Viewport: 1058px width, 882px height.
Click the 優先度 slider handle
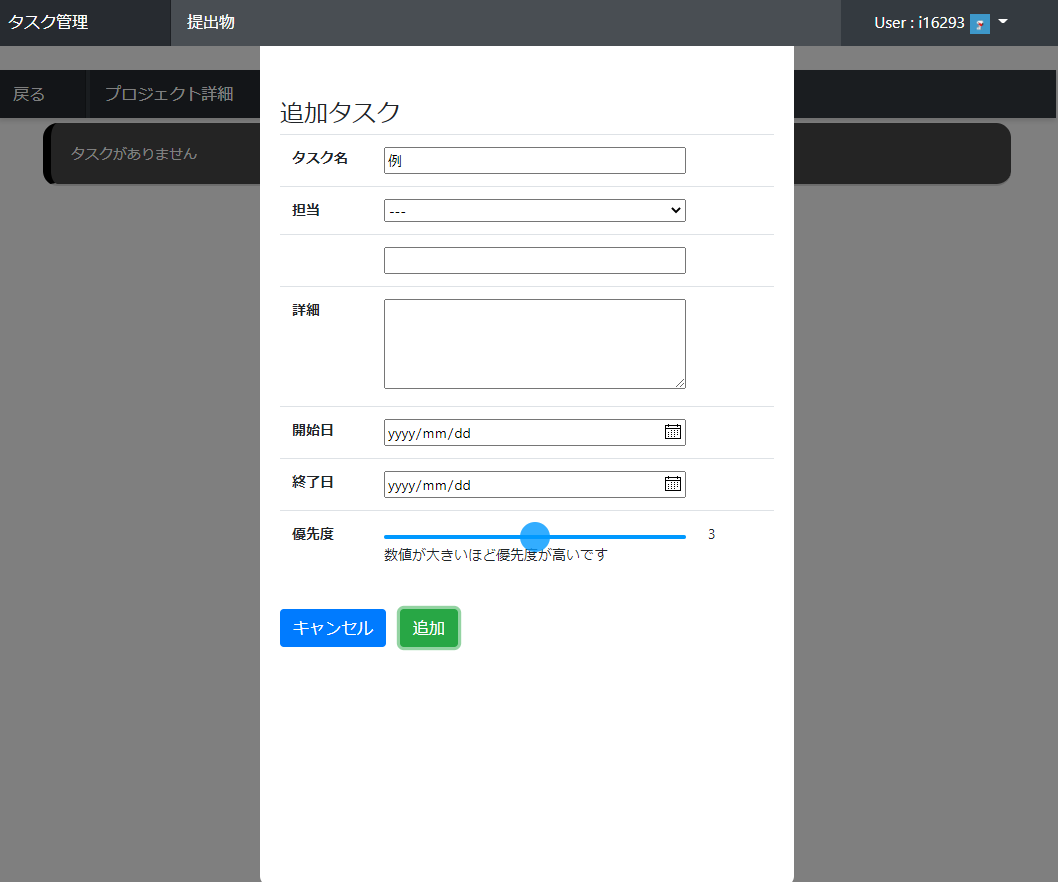click(x=535, y=536)
